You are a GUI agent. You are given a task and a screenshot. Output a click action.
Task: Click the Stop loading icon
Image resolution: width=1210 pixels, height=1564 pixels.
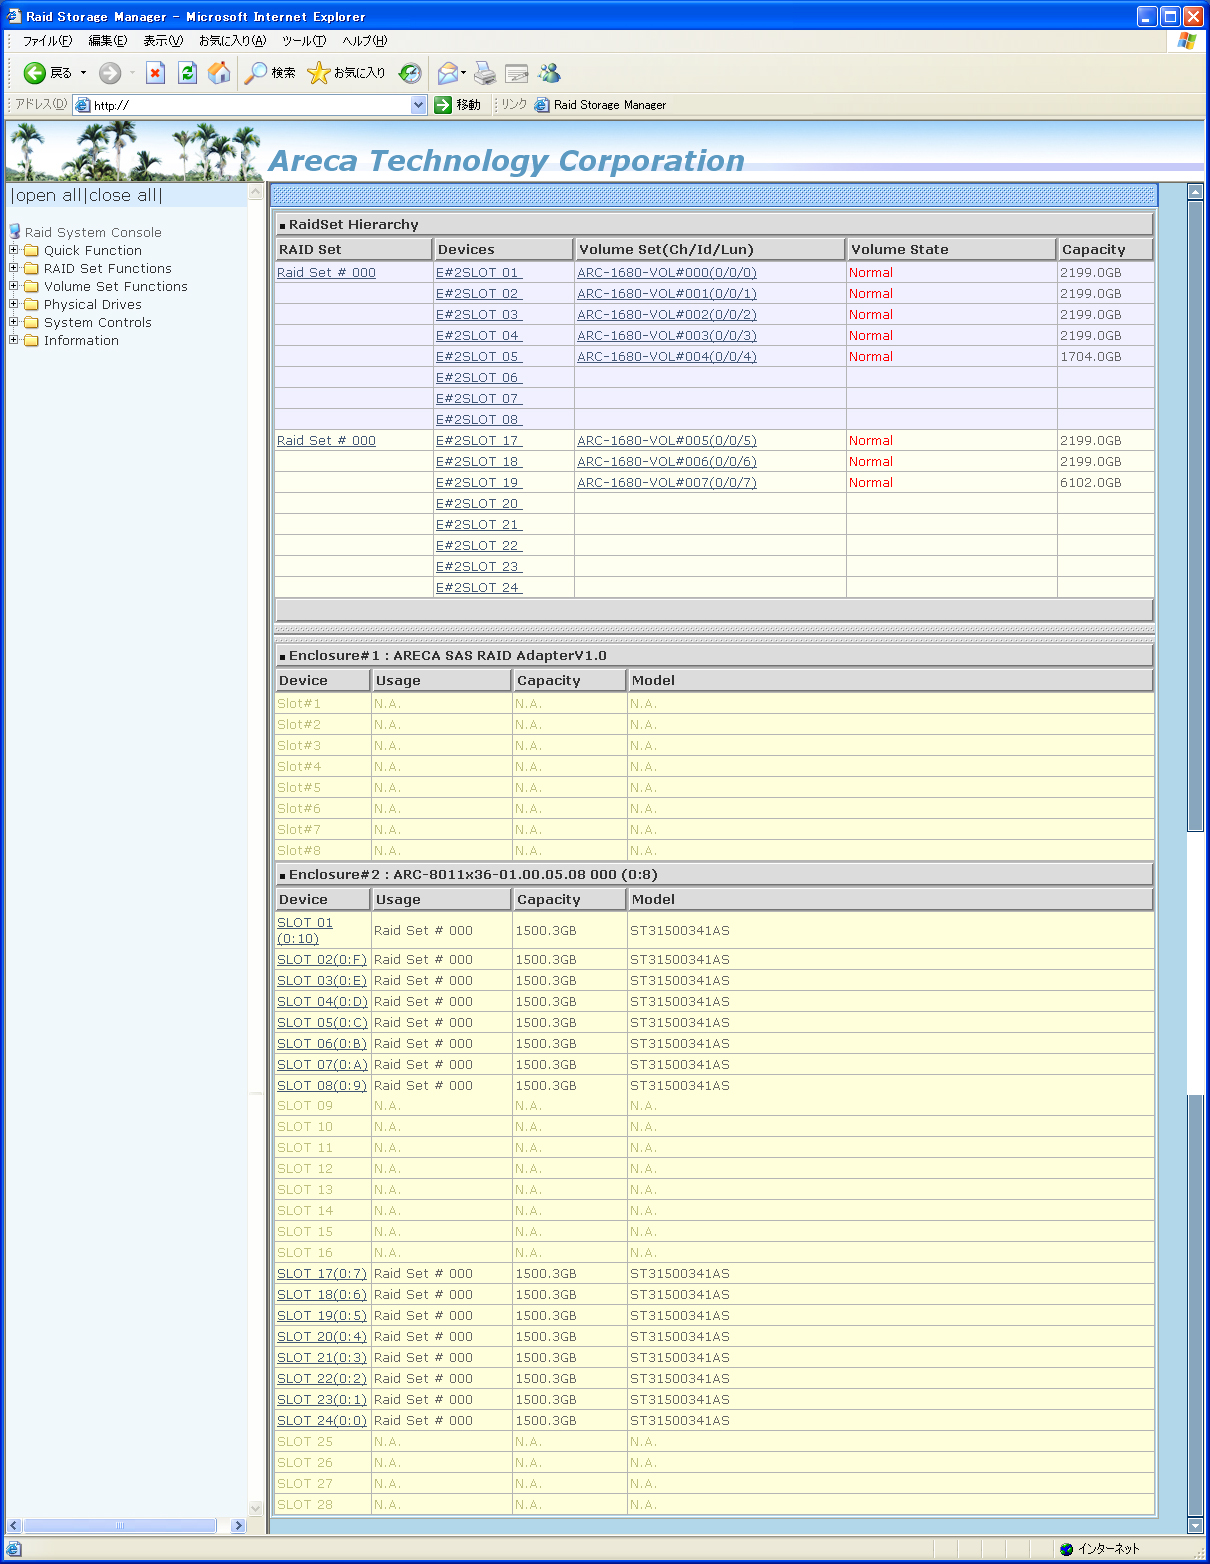(155, 73)
